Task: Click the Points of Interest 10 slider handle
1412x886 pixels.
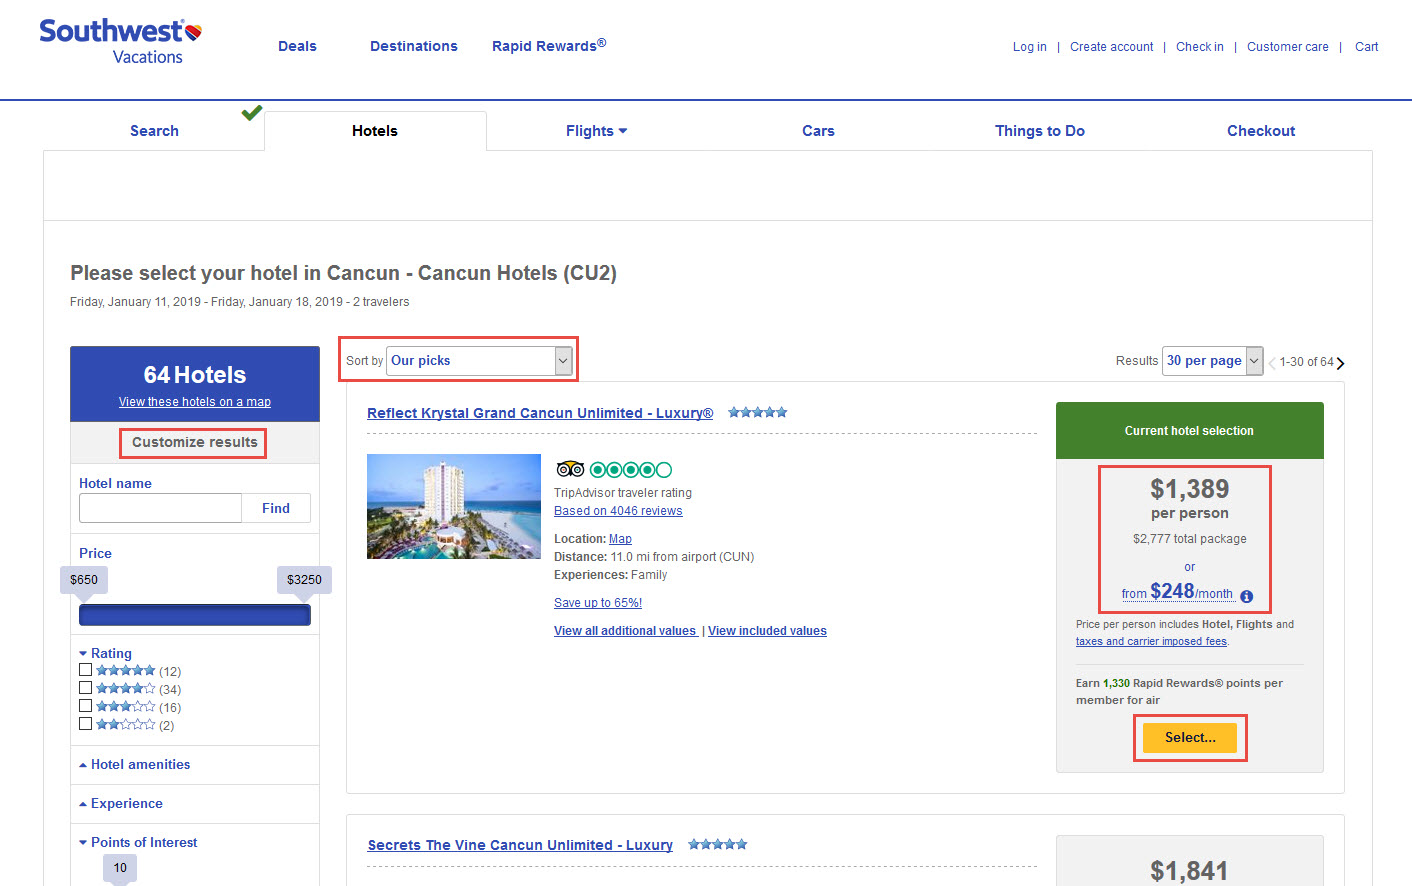Action: 120,868
